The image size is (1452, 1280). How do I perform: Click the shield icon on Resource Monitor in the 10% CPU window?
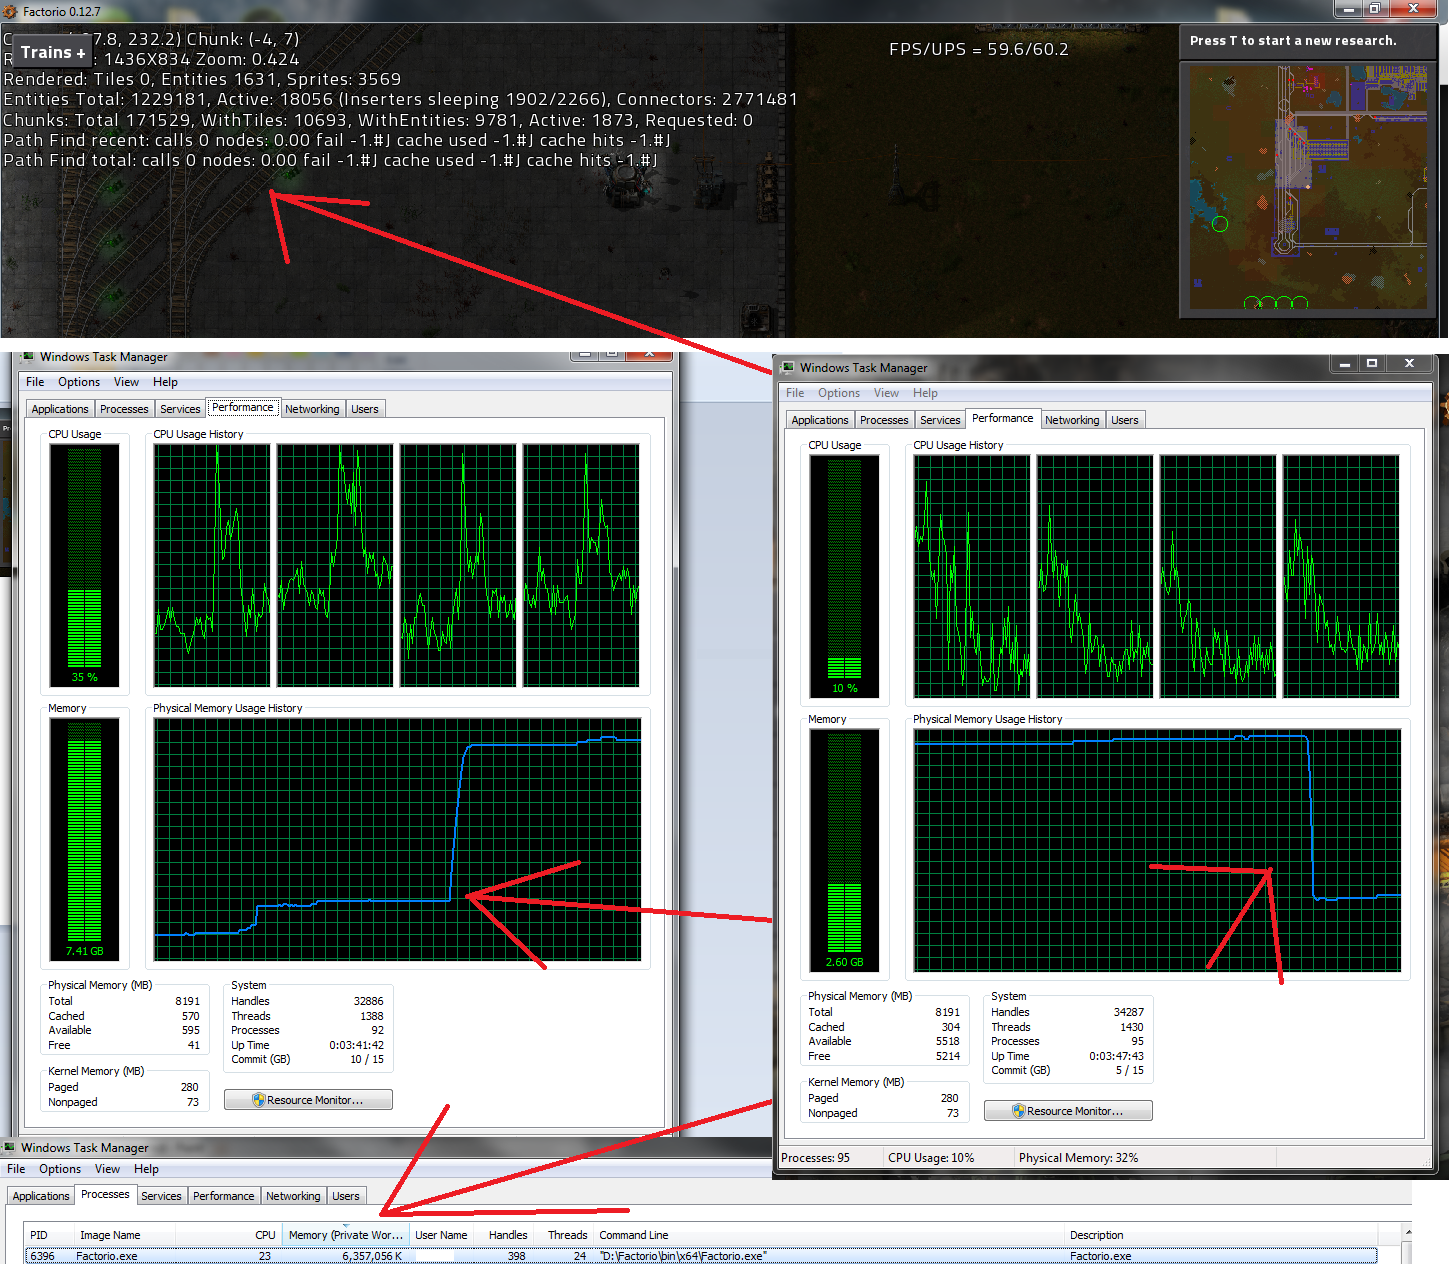pos(1019,1111)
